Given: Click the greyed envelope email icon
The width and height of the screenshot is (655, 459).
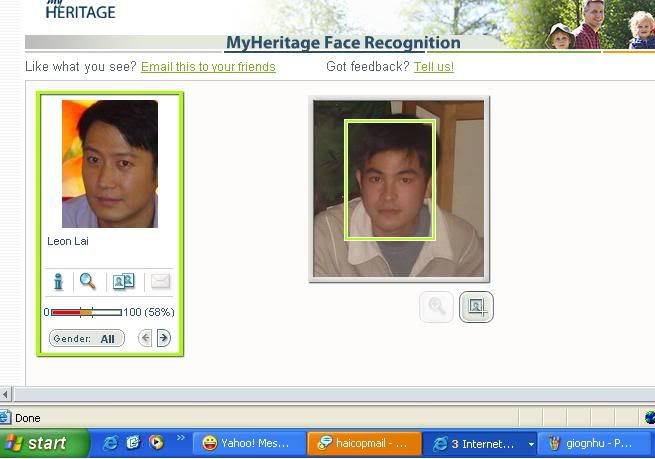Looking at the screenshot, I should 160,281.
